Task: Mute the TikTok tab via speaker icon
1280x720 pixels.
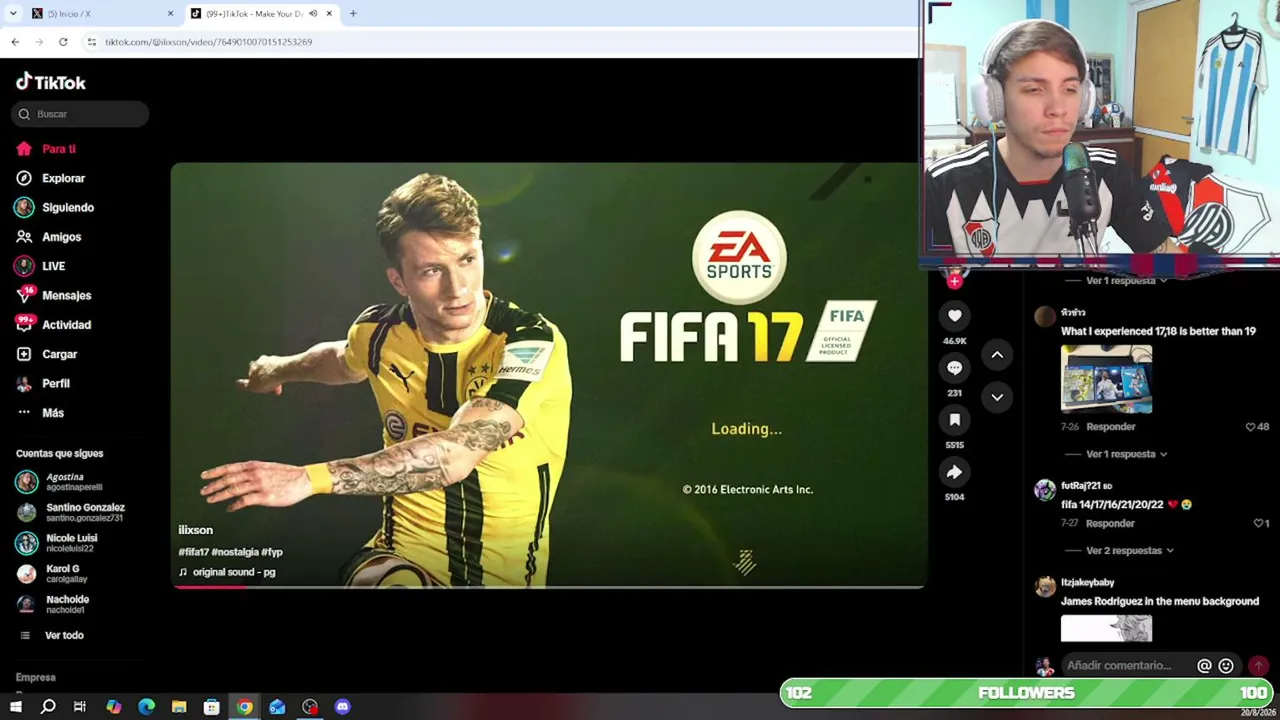Action: [313, 14]
